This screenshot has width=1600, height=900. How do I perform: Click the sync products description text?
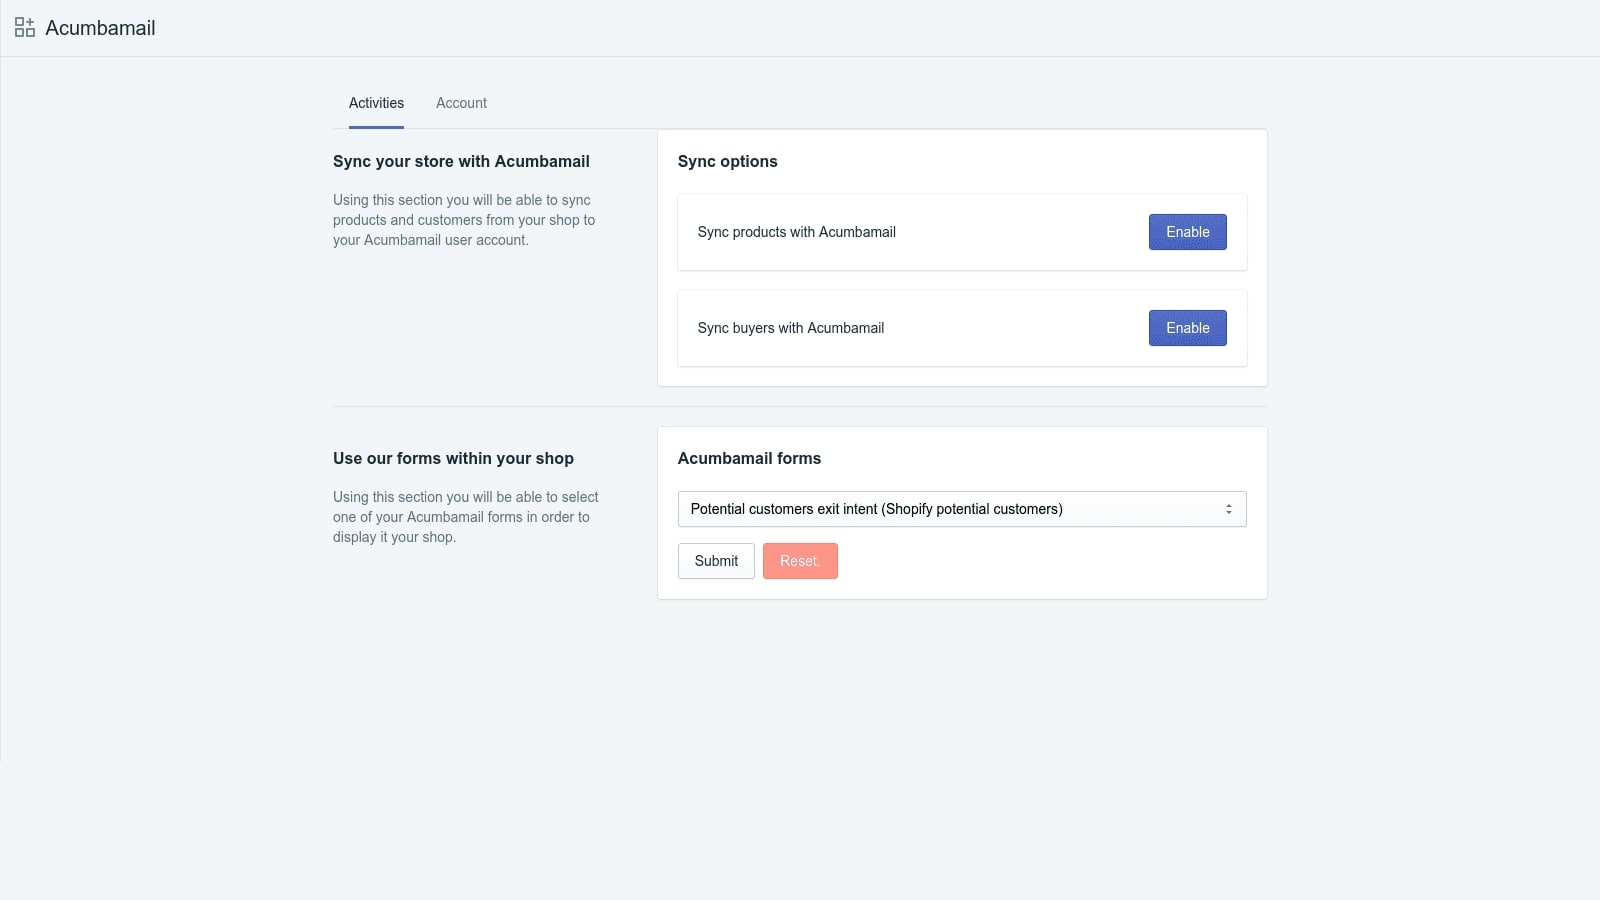click(x=464, y=220)
